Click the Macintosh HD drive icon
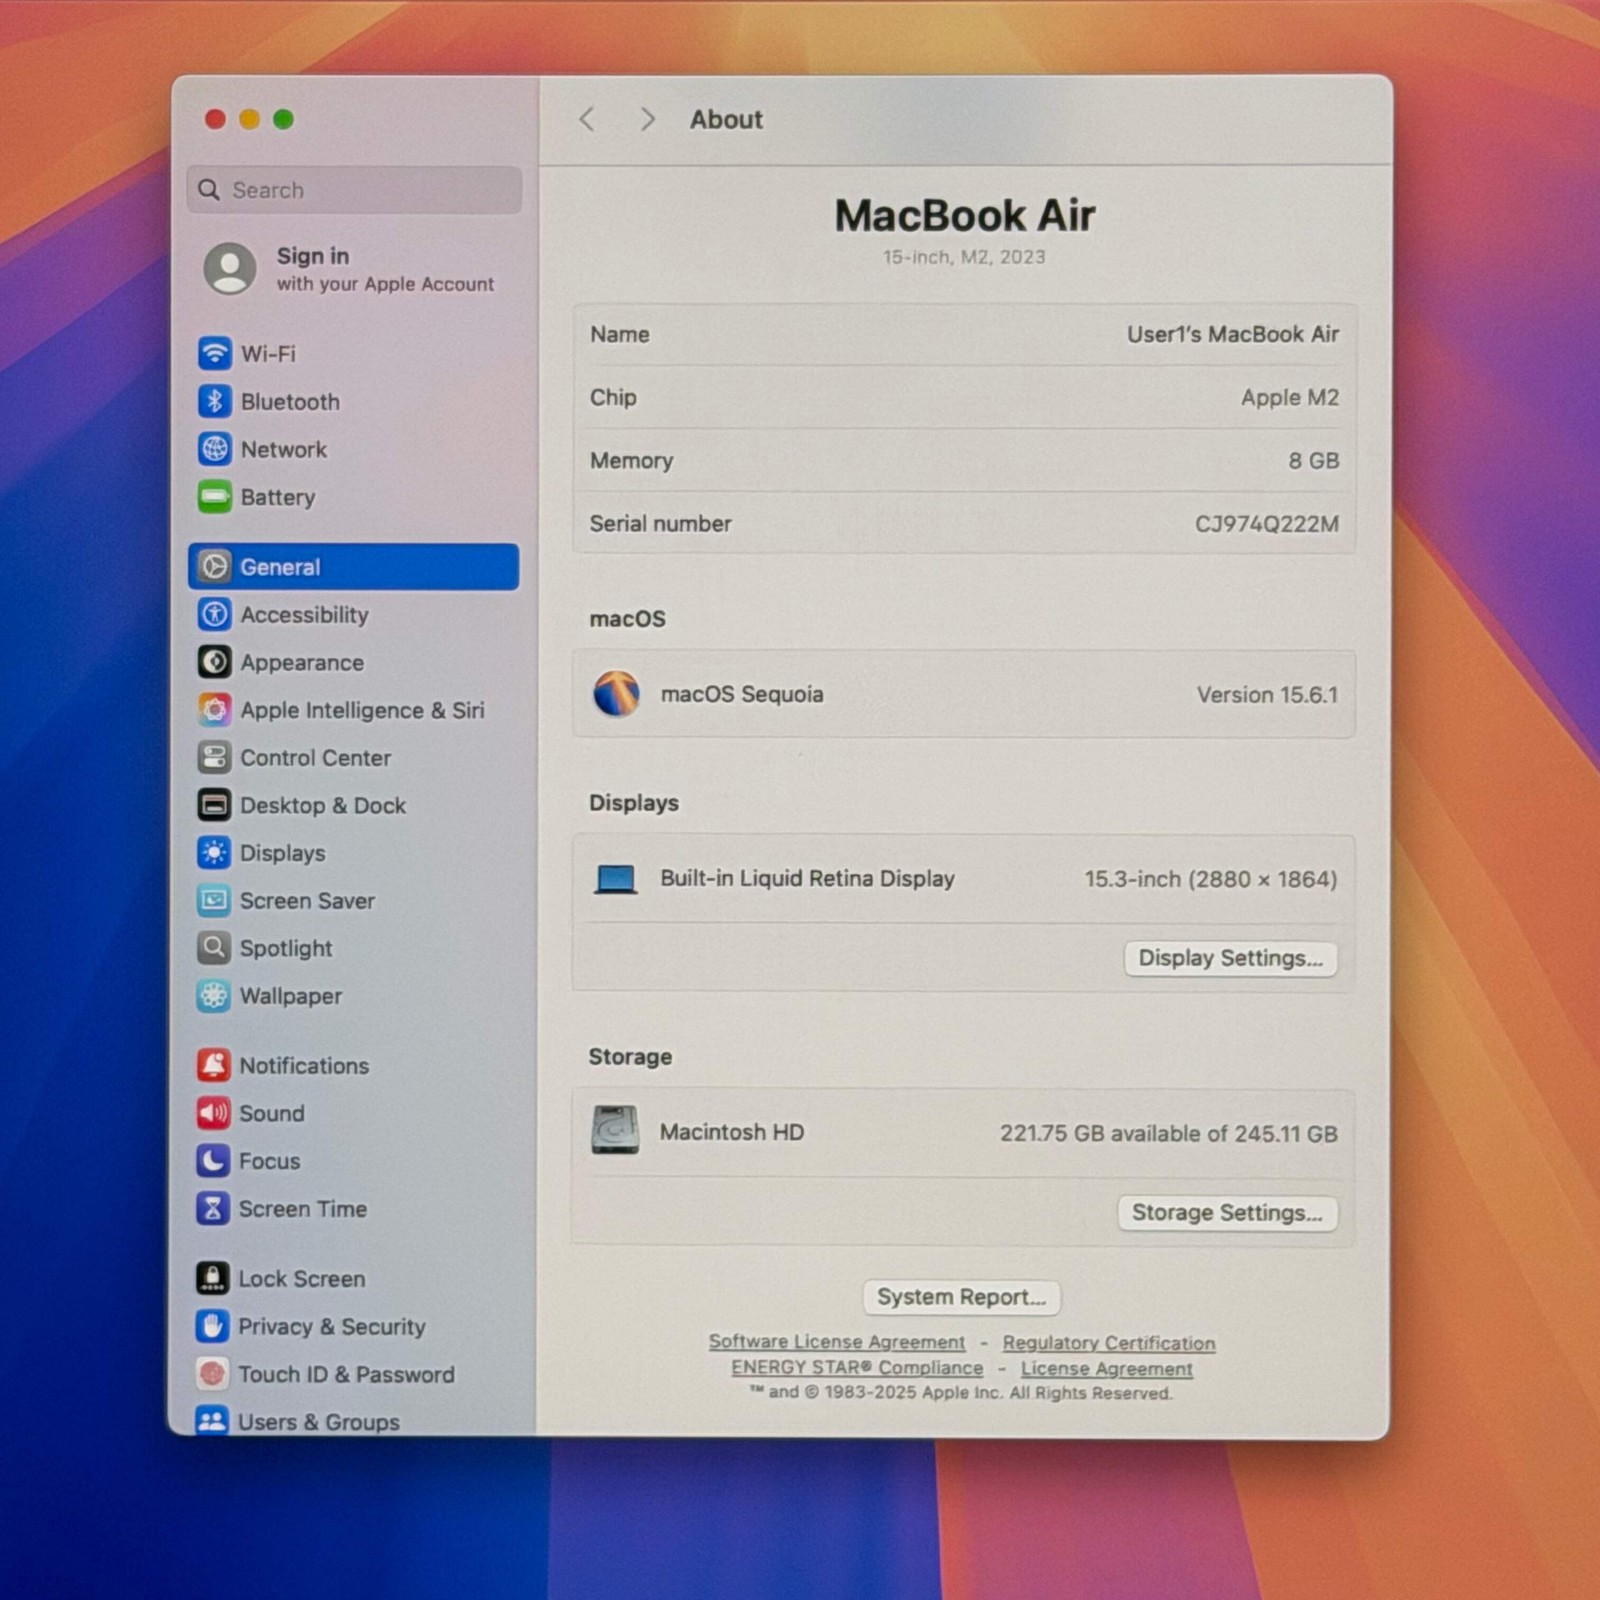Image resolution: width=1600 pixels, height=1600 pixels. 615,1131
